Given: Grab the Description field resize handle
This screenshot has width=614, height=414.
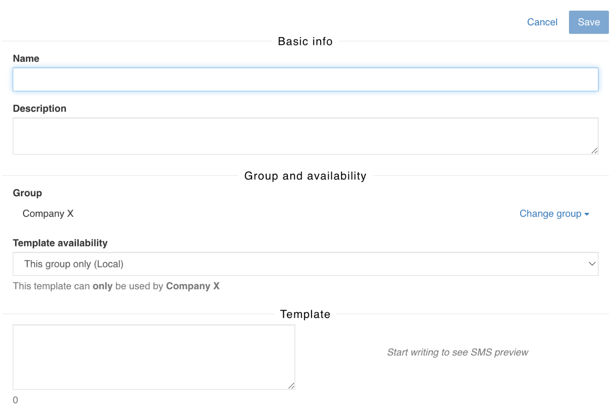Looking at the screenshot, I should click(594, 150).
